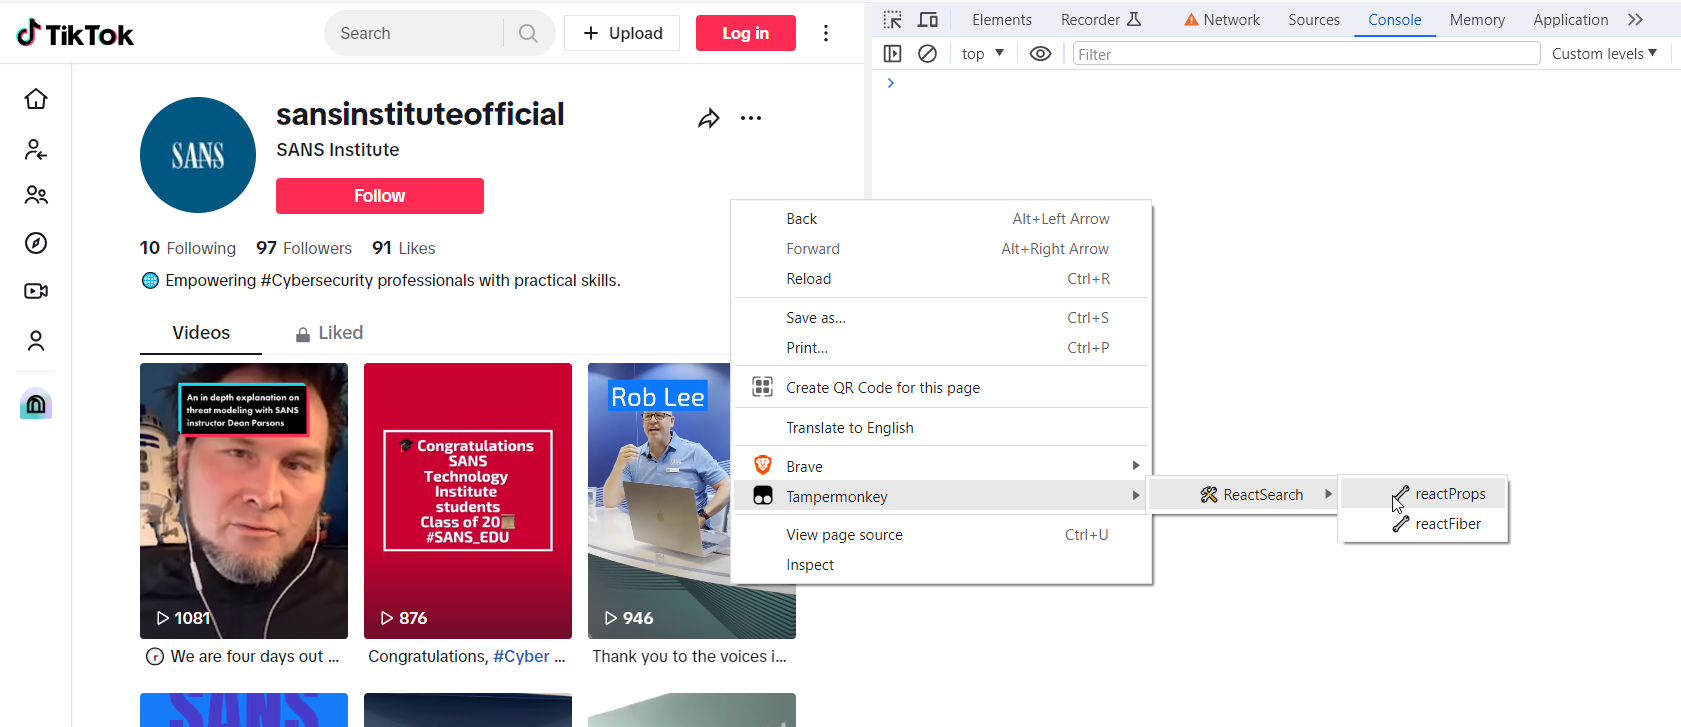1681x727 pixels.
Task: Click the Log in button
Action: click(746, 33)
